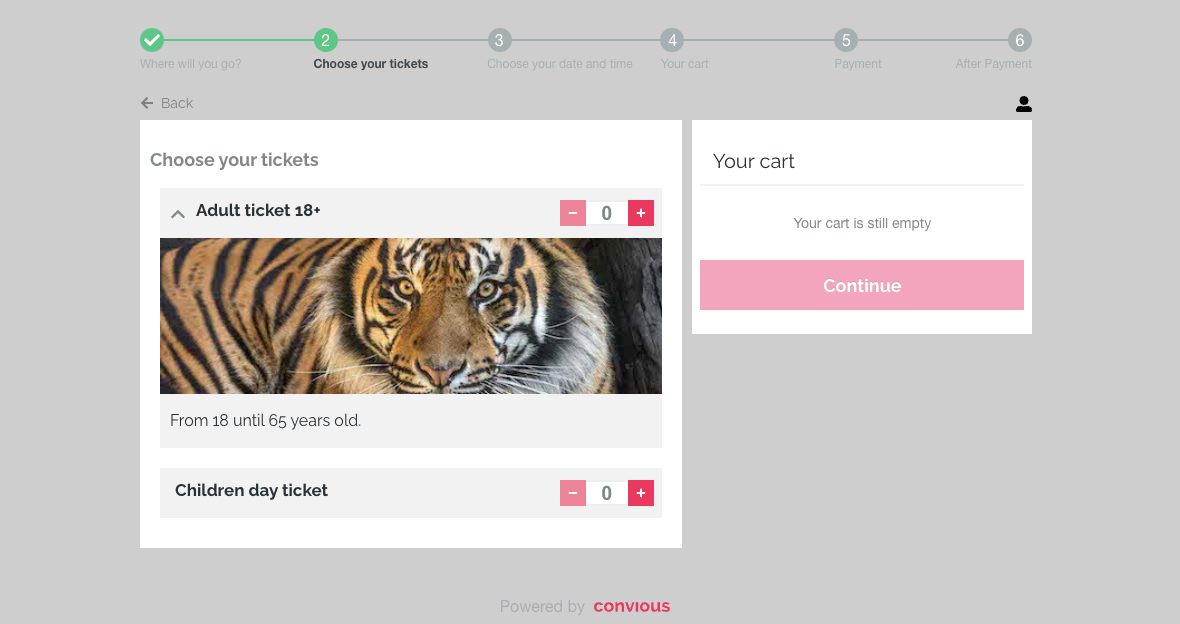This screenshot has width=1180, height=624.
Task: Click step 6 After Payment circle
Action: coord(1019,40)
